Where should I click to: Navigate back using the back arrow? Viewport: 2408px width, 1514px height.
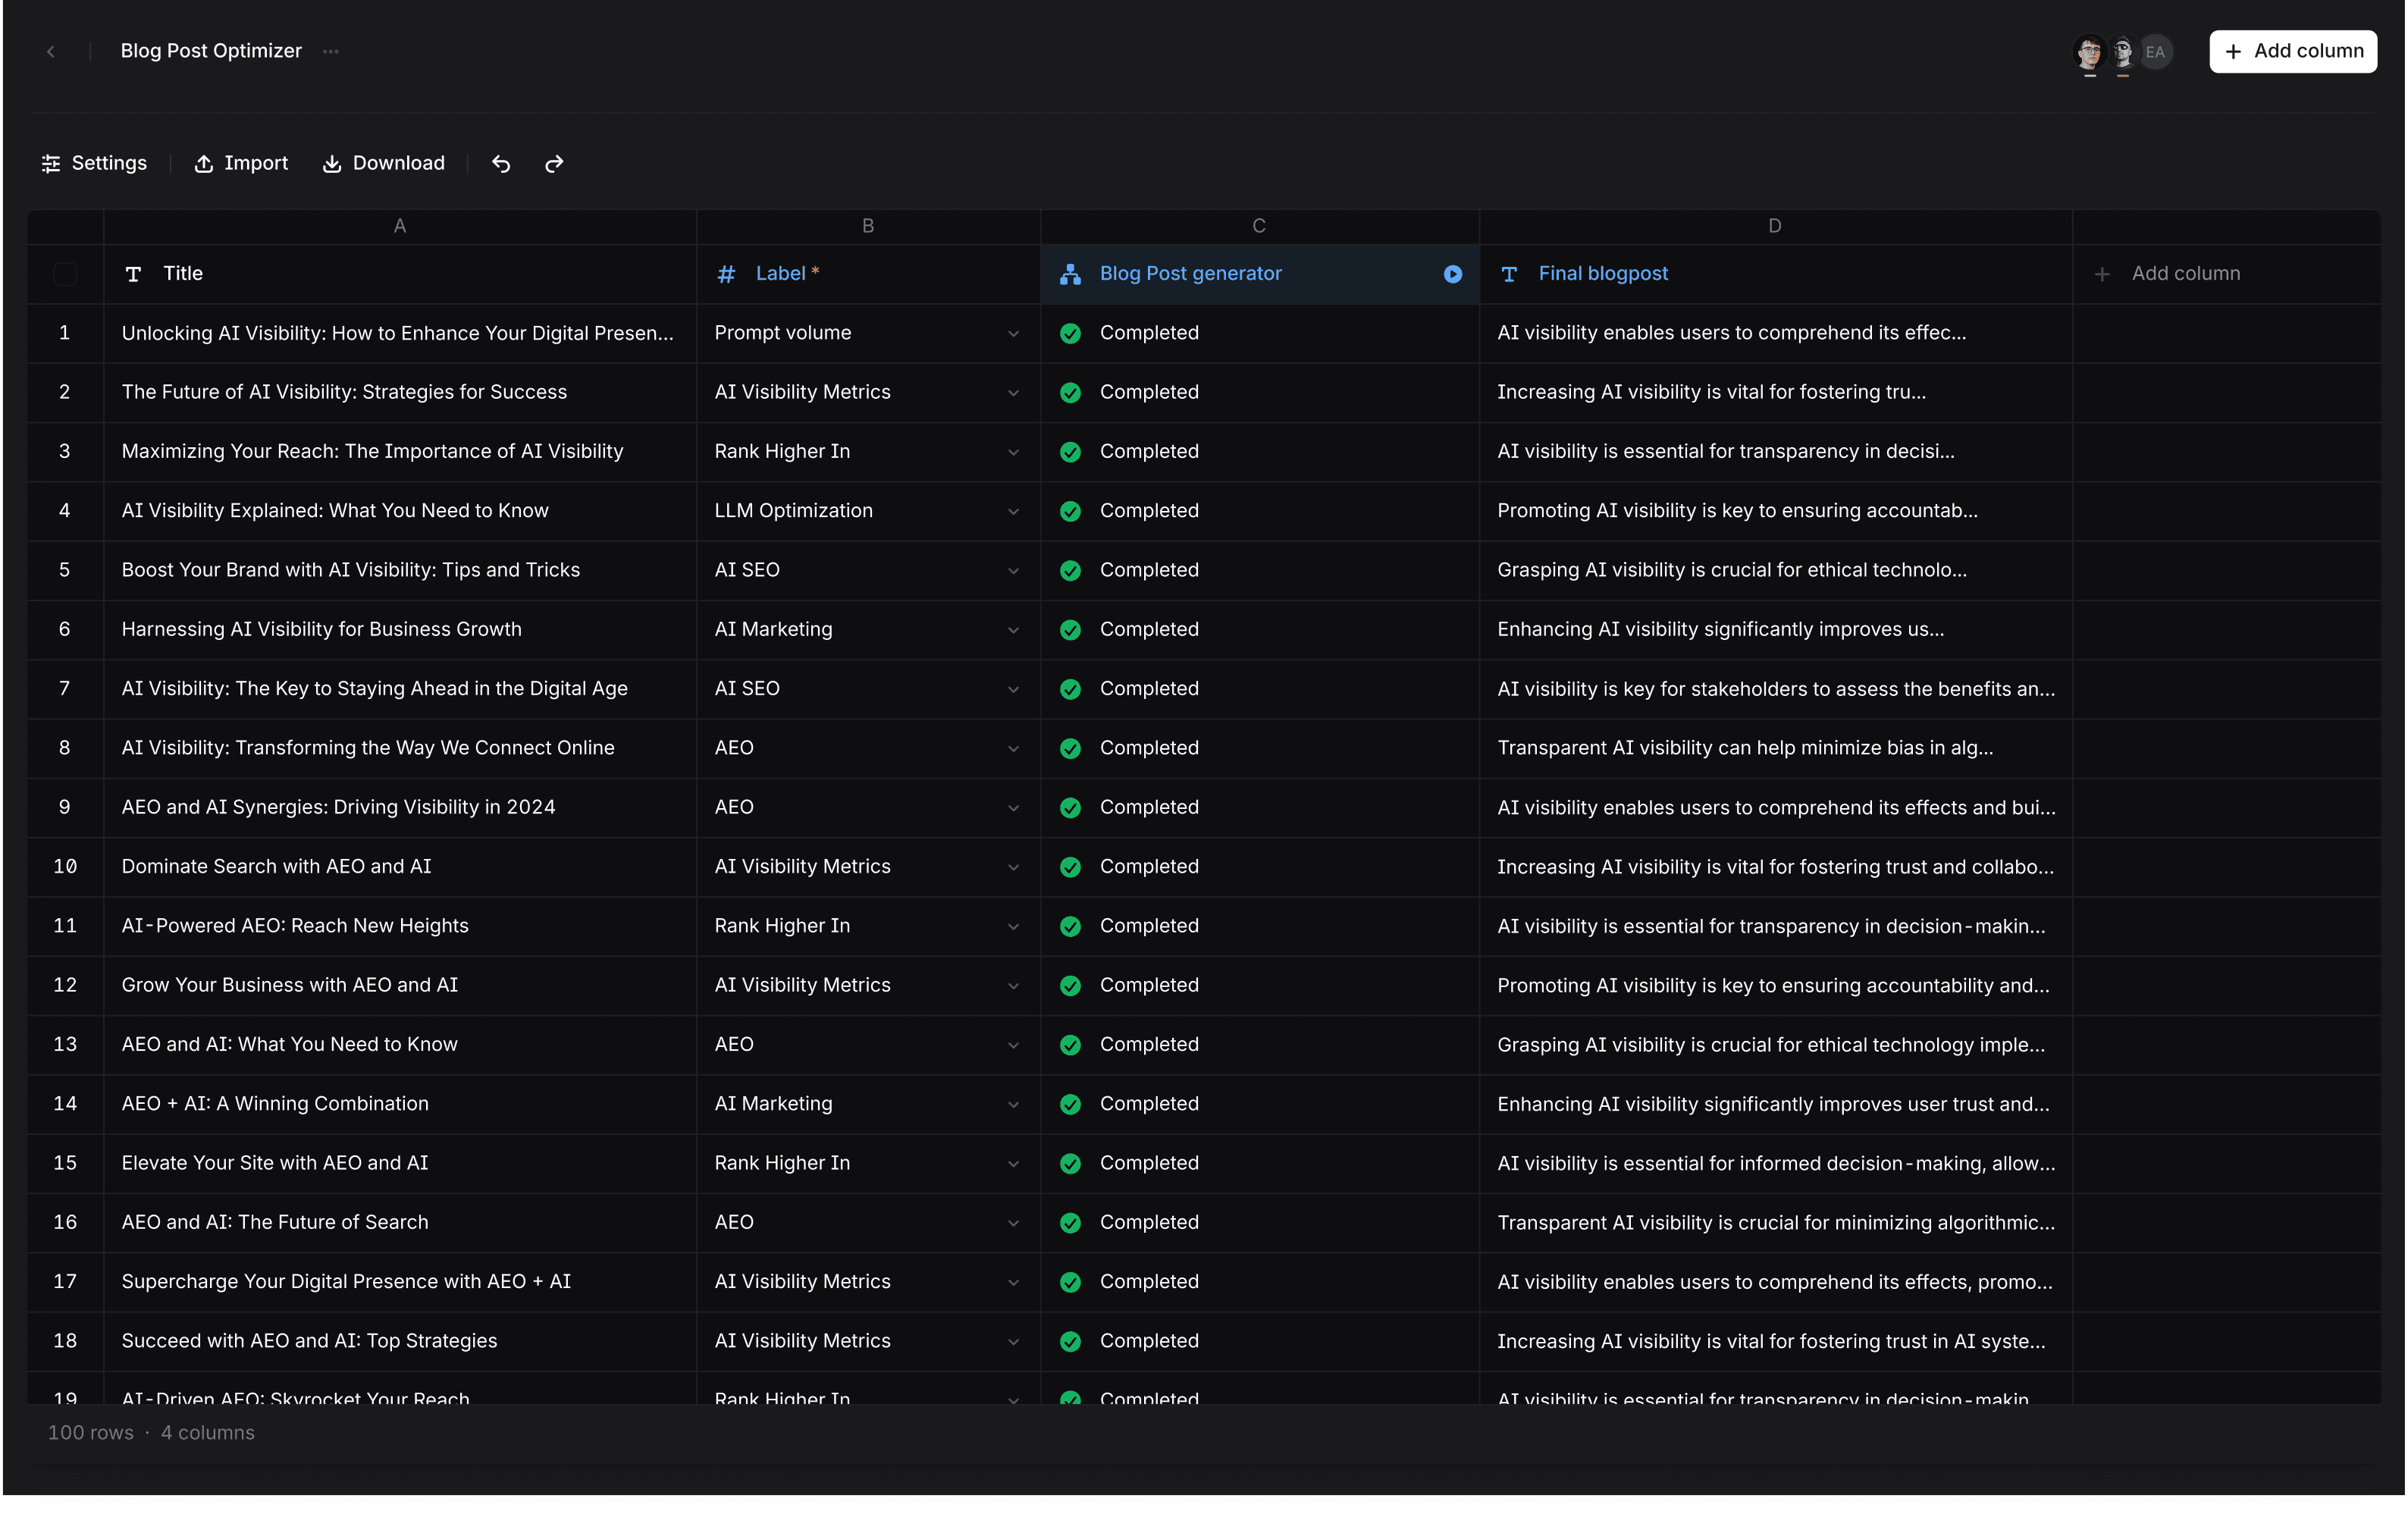click(x=51, y=51)
